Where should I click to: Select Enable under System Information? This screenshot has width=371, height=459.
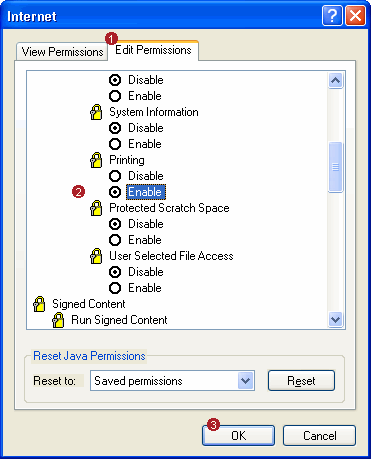[x=115, y=144]
